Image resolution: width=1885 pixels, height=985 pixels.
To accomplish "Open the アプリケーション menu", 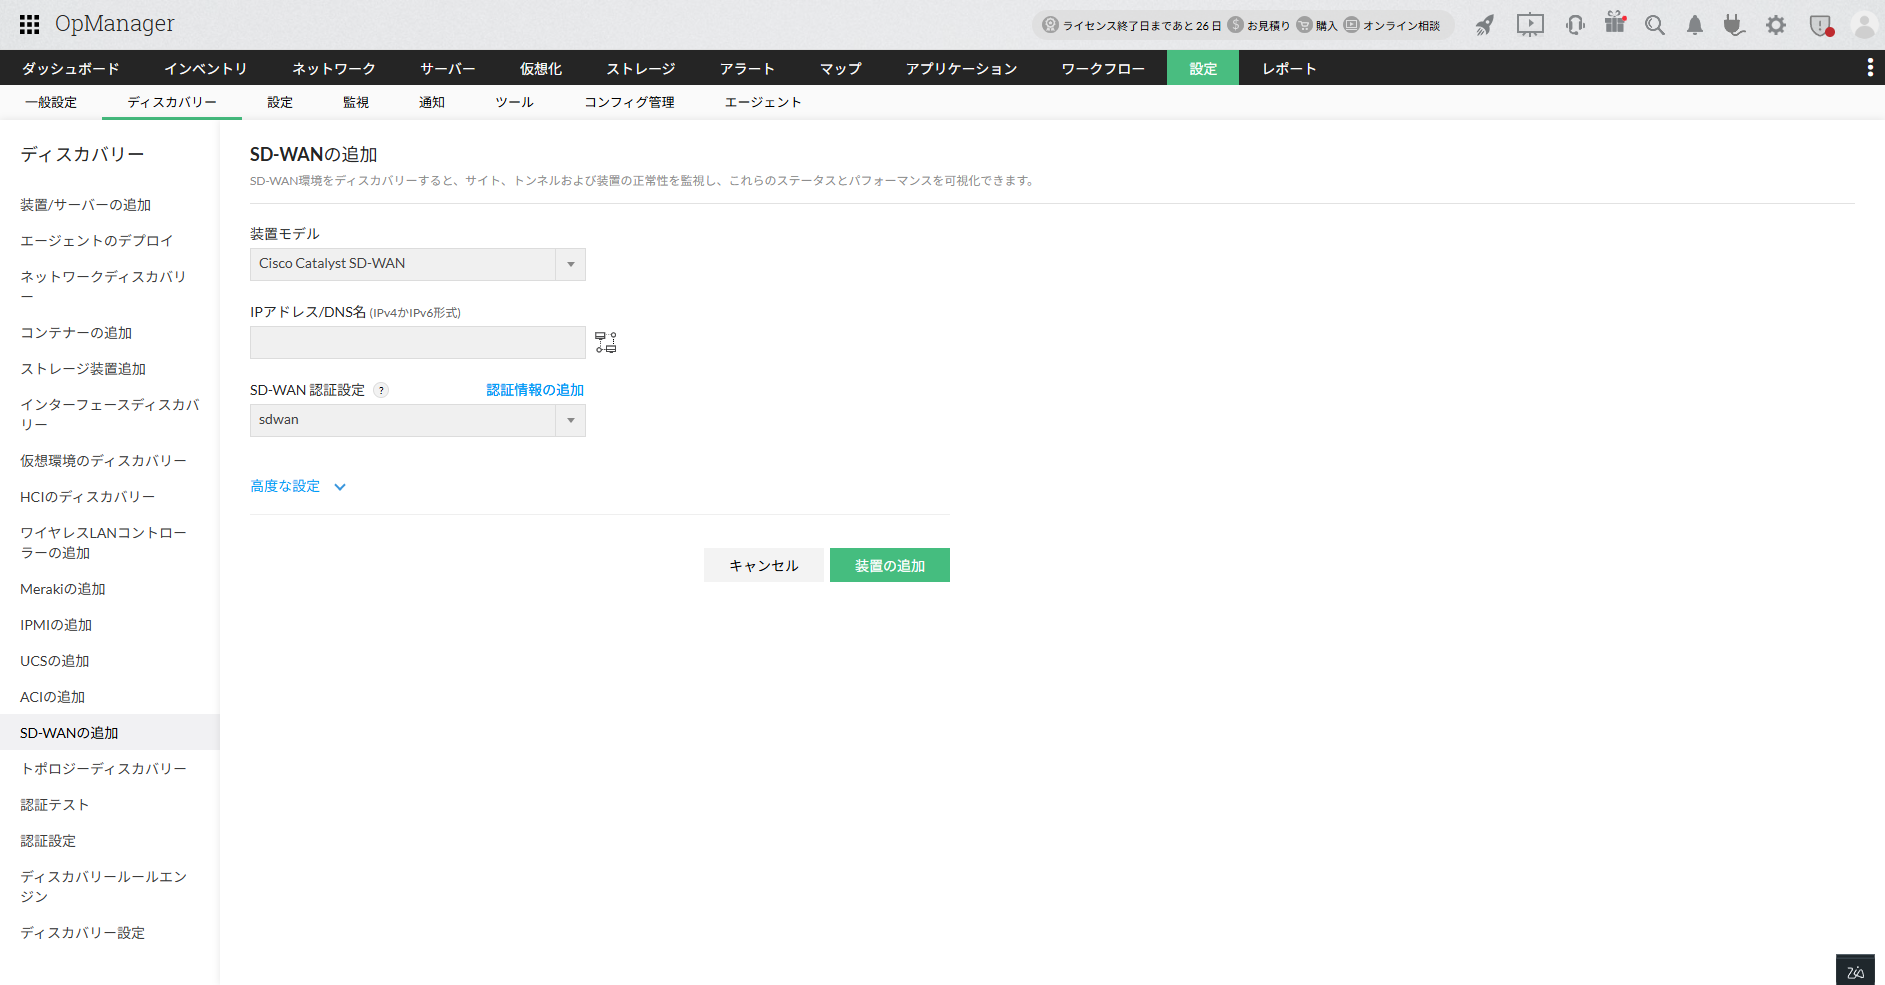I will (962, 68).
